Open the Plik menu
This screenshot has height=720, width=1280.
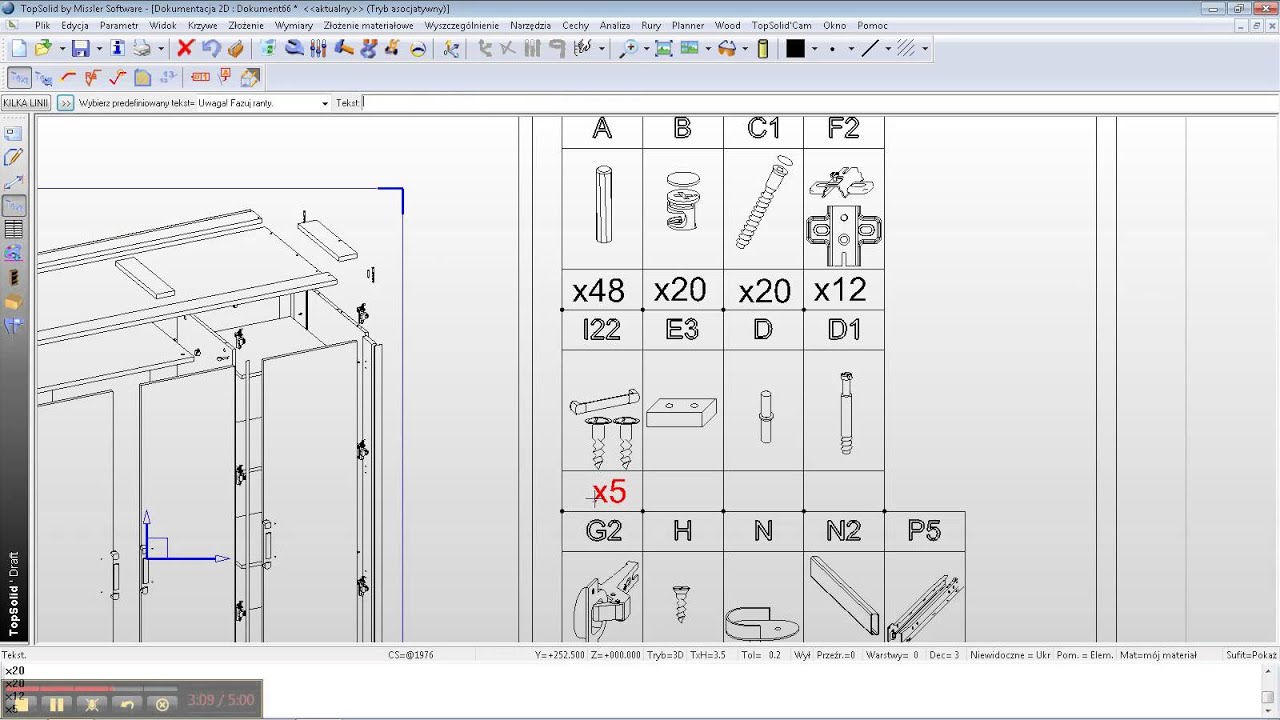[x=42, y=25]
